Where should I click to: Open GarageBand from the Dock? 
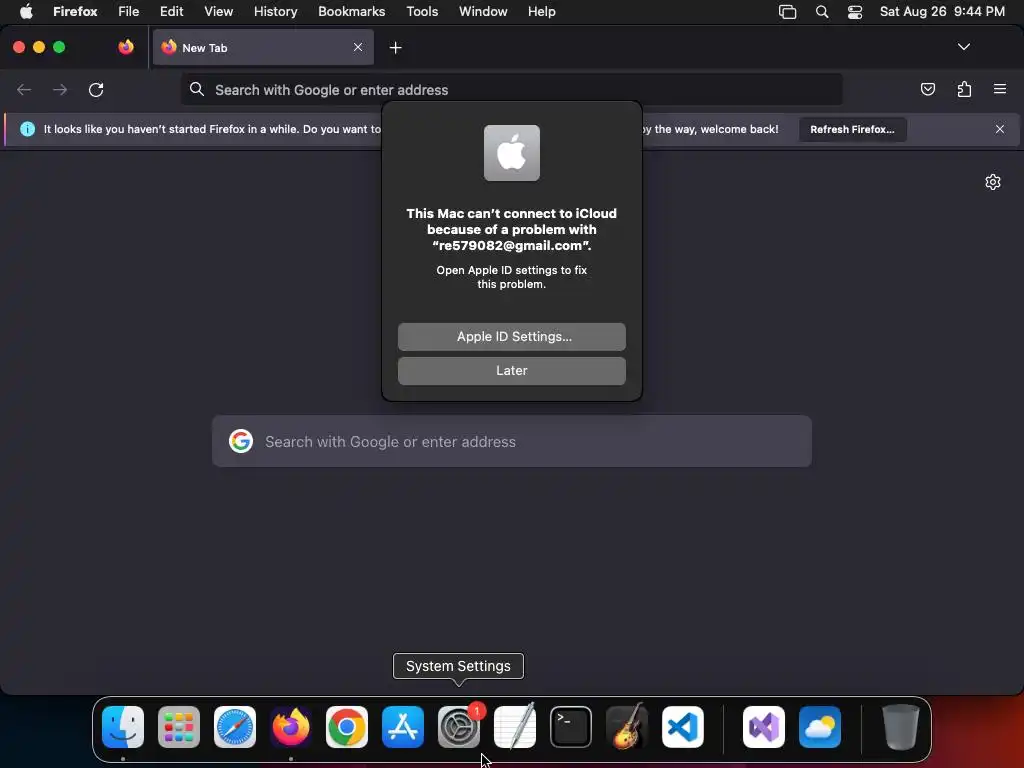627,727
